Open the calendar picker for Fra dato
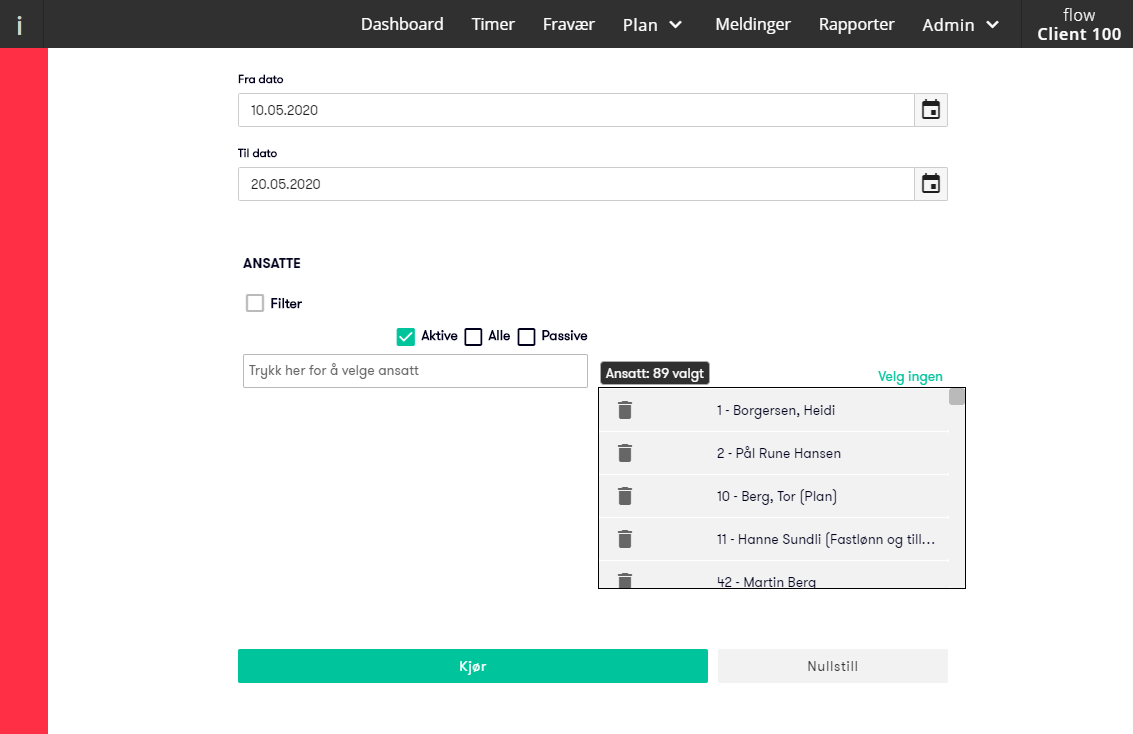1133x734 pixels. click(x=931, y=110)
